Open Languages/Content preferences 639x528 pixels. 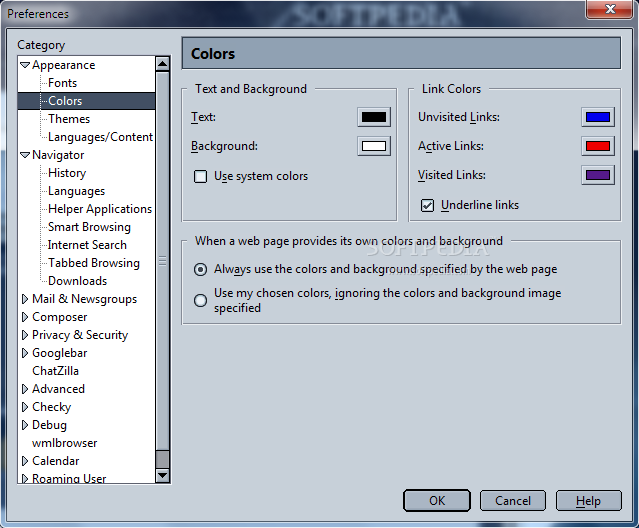click(x=100, y=137)
